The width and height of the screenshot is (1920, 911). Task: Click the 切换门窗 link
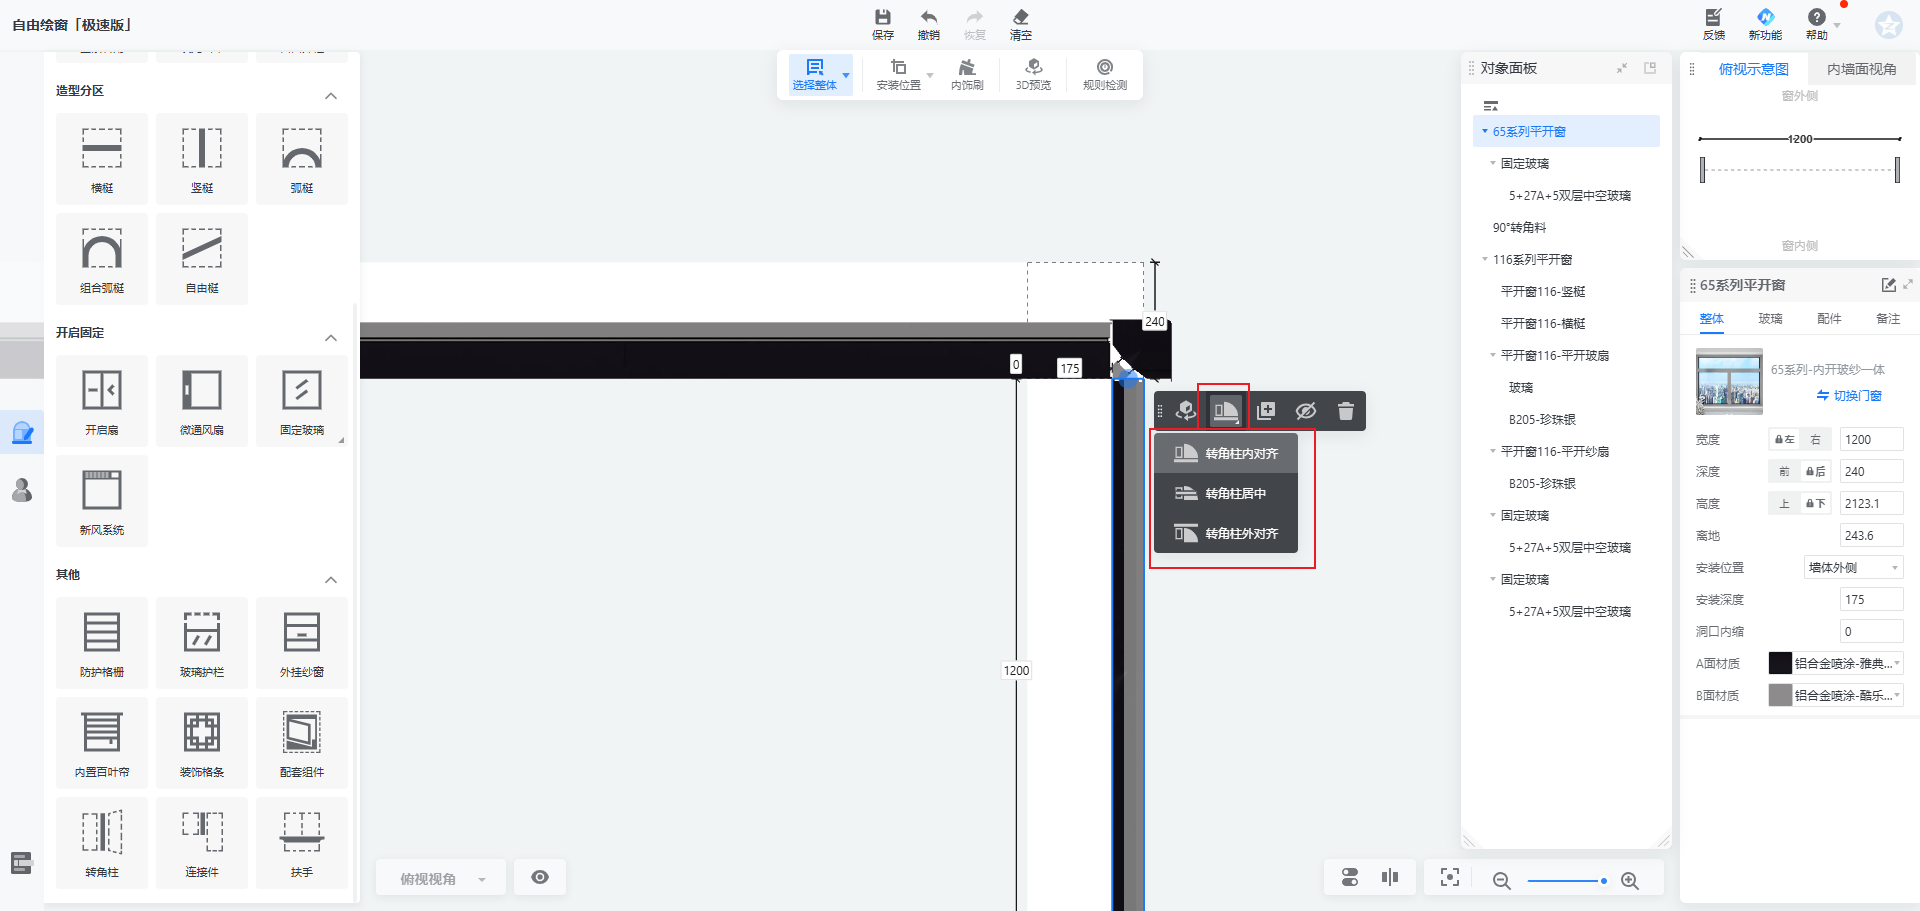click(1849, 396)
